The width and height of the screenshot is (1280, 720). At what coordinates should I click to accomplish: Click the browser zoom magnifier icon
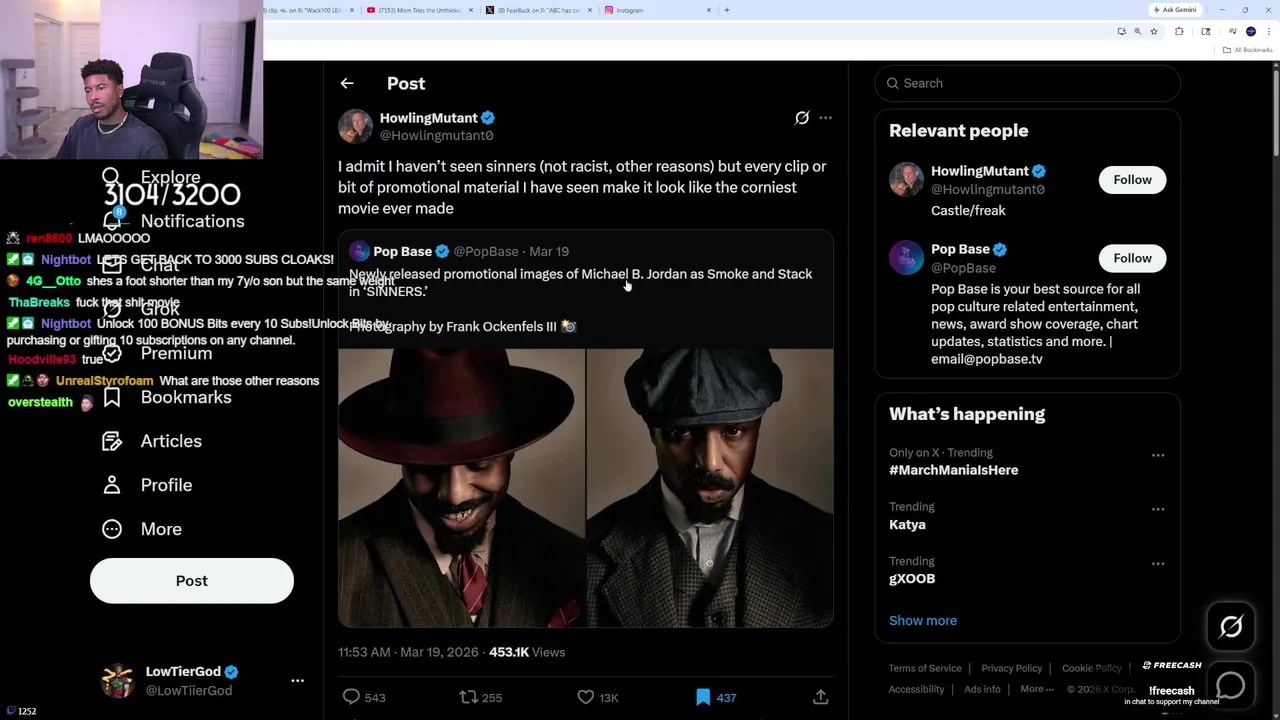click(1137, 32)
